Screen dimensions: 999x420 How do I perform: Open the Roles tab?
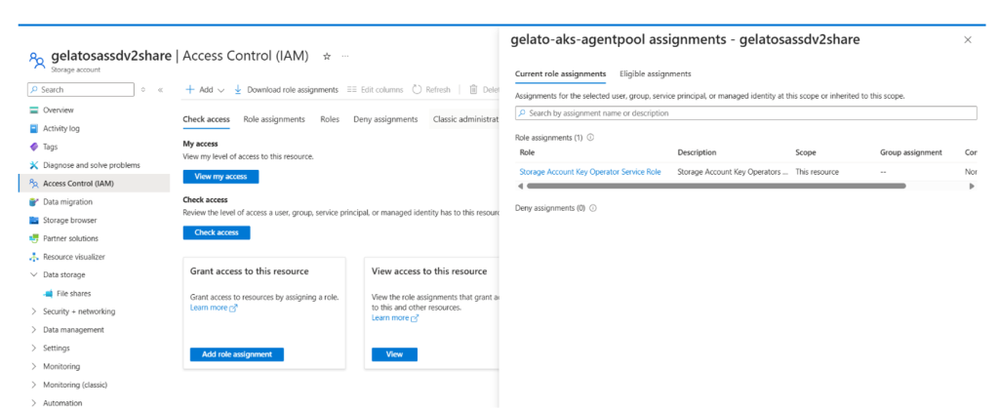coord(329,119)
